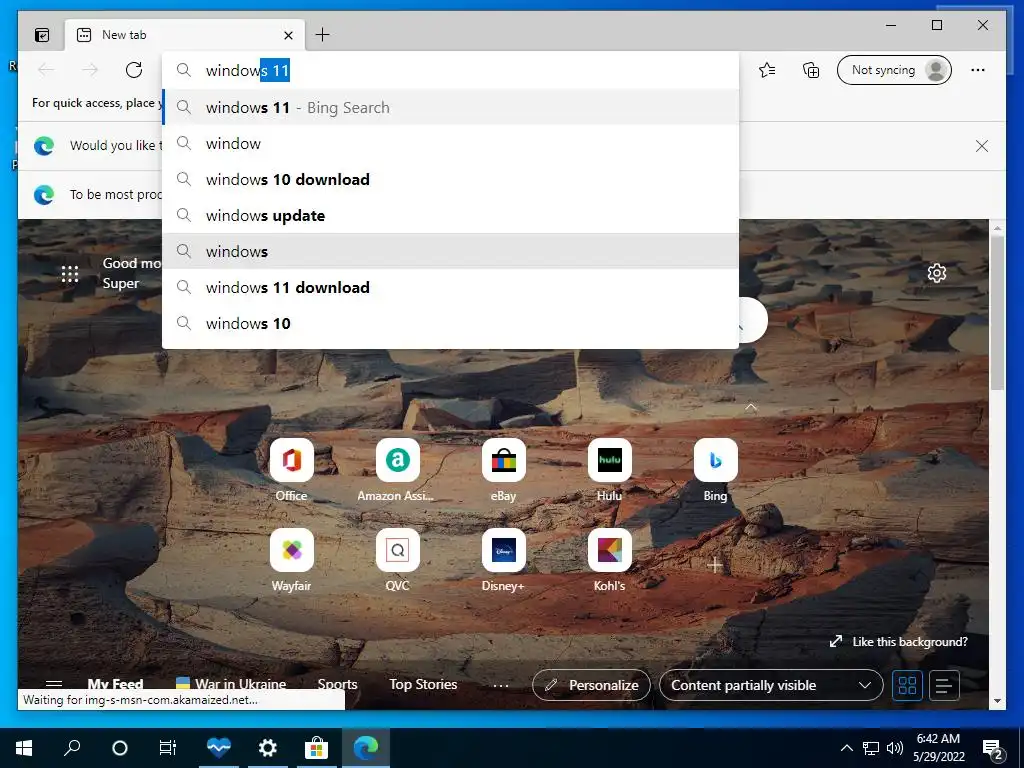Choose 'windows update' suggestion
Image resolution: width=1024 pixels, height=768 pixels.
451,216
